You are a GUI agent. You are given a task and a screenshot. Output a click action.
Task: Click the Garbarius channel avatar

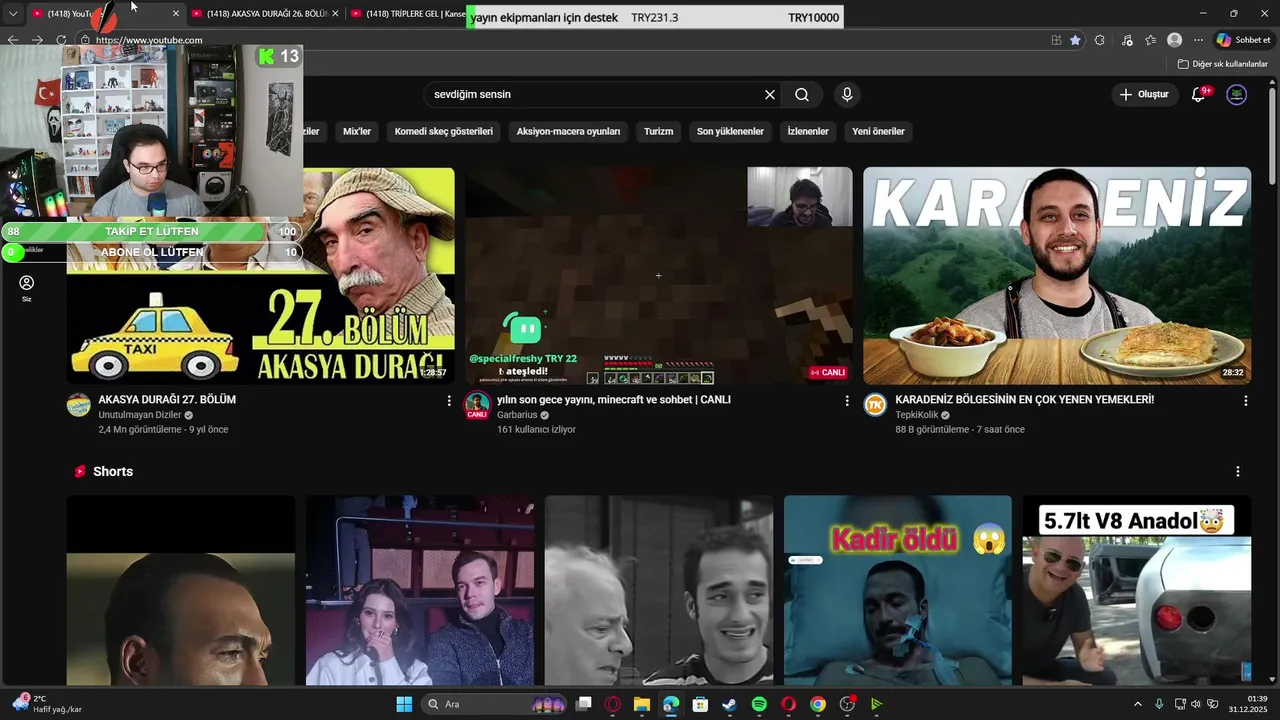[477, 405]
